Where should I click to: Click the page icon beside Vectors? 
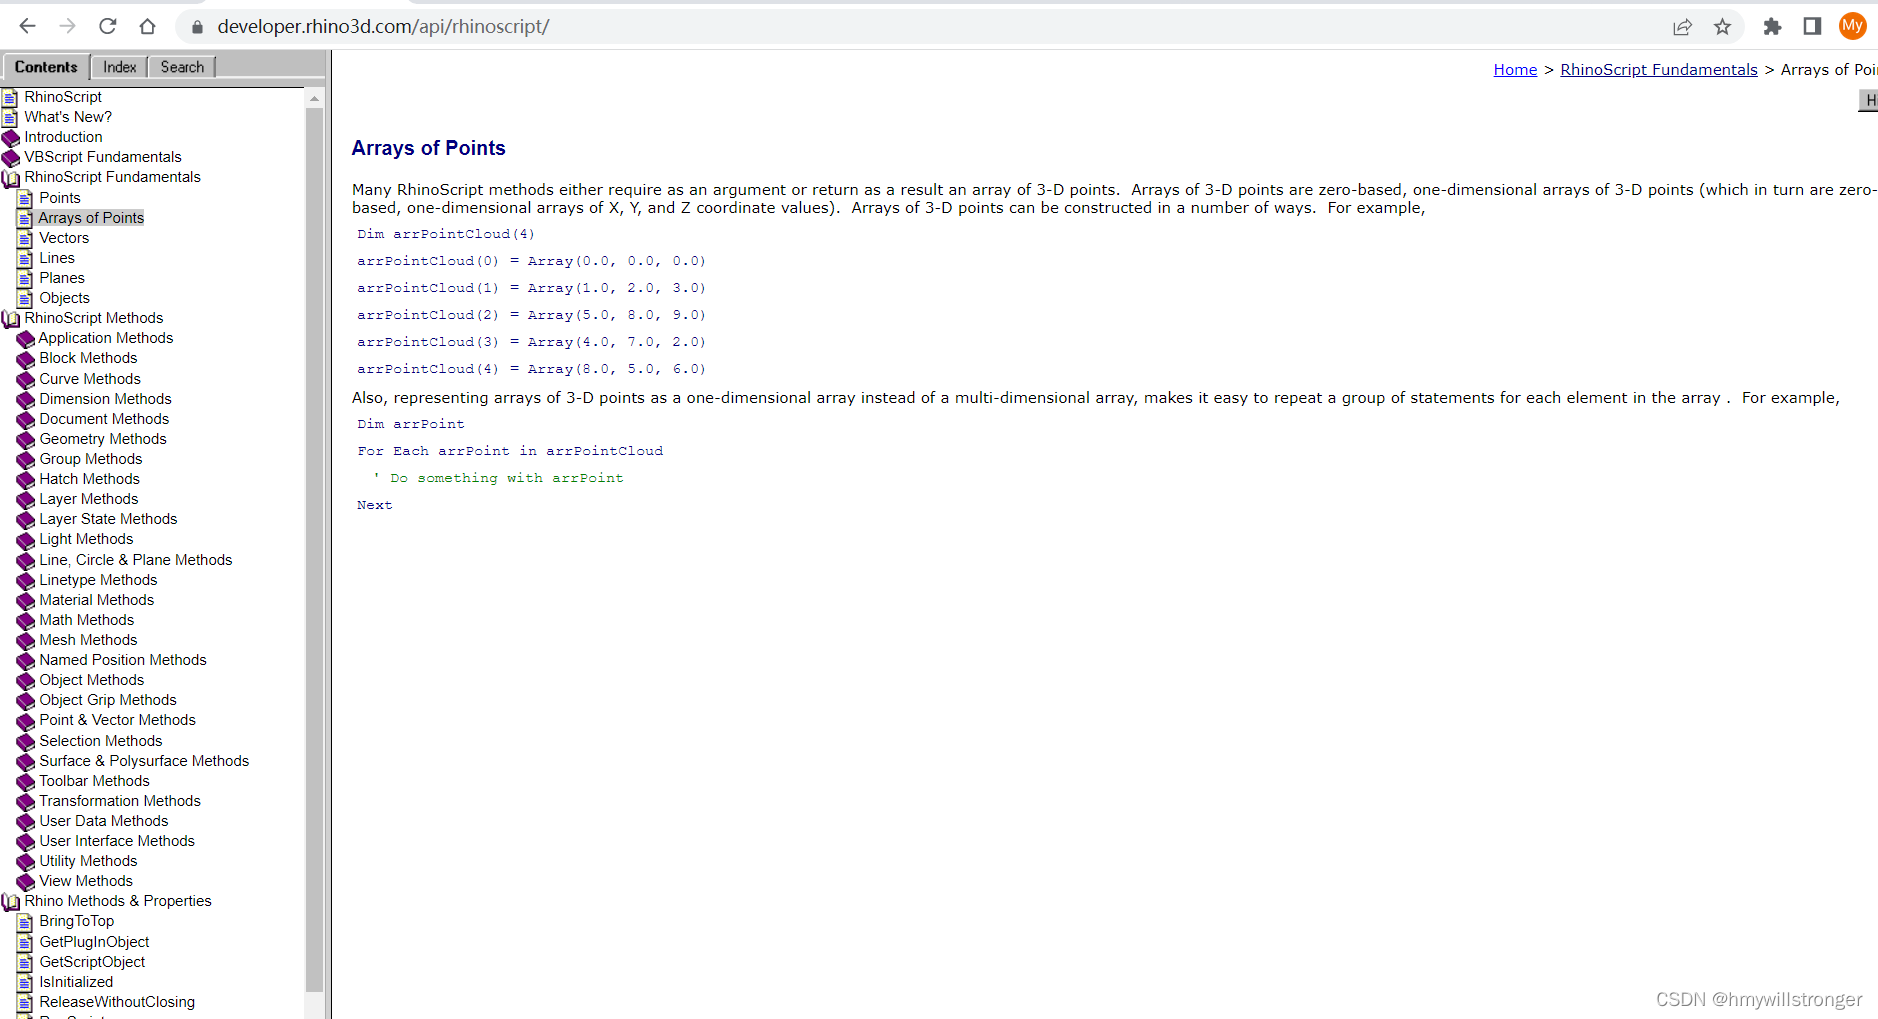pos(25,239)
